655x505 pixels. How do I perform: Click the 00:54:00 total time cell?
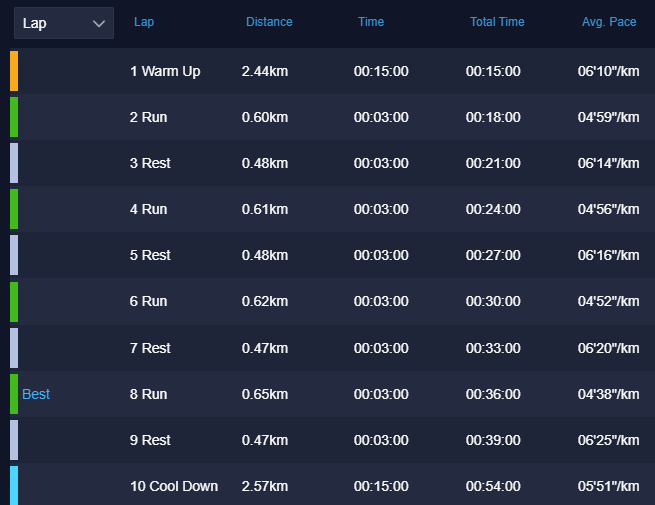click(x=493, y=486)
